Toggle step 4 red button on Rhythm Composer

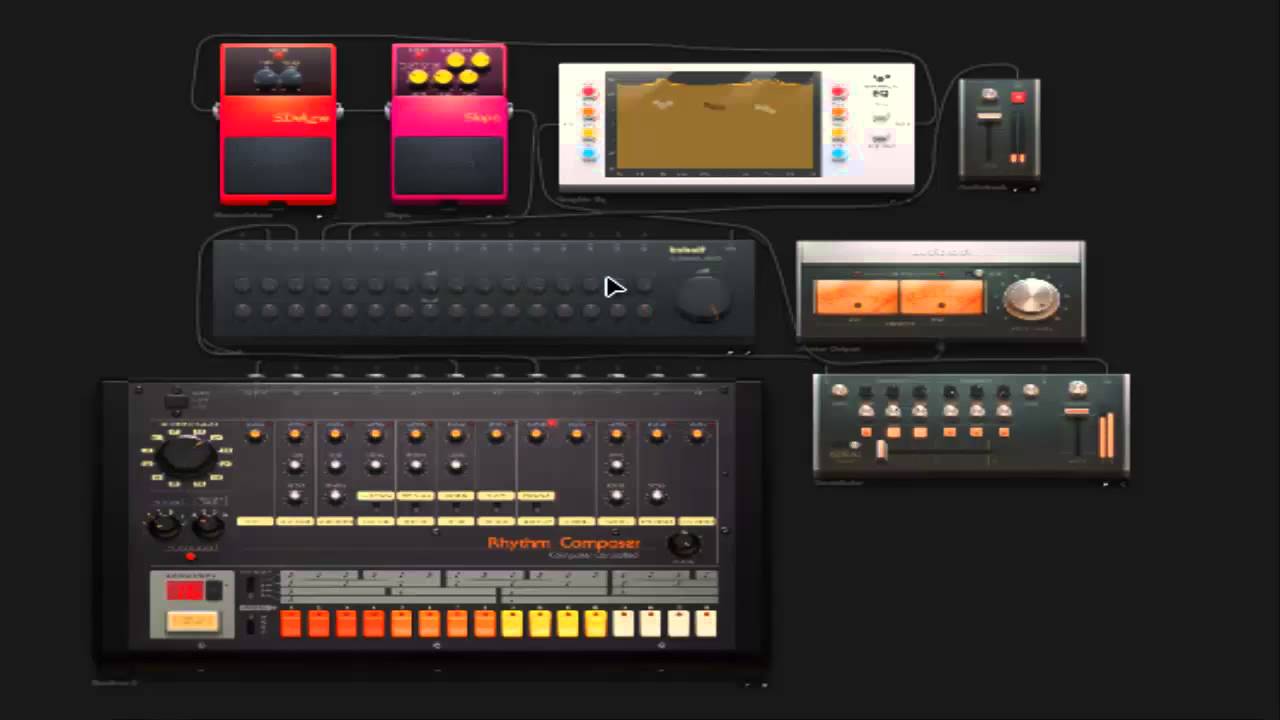pos(373,623)
